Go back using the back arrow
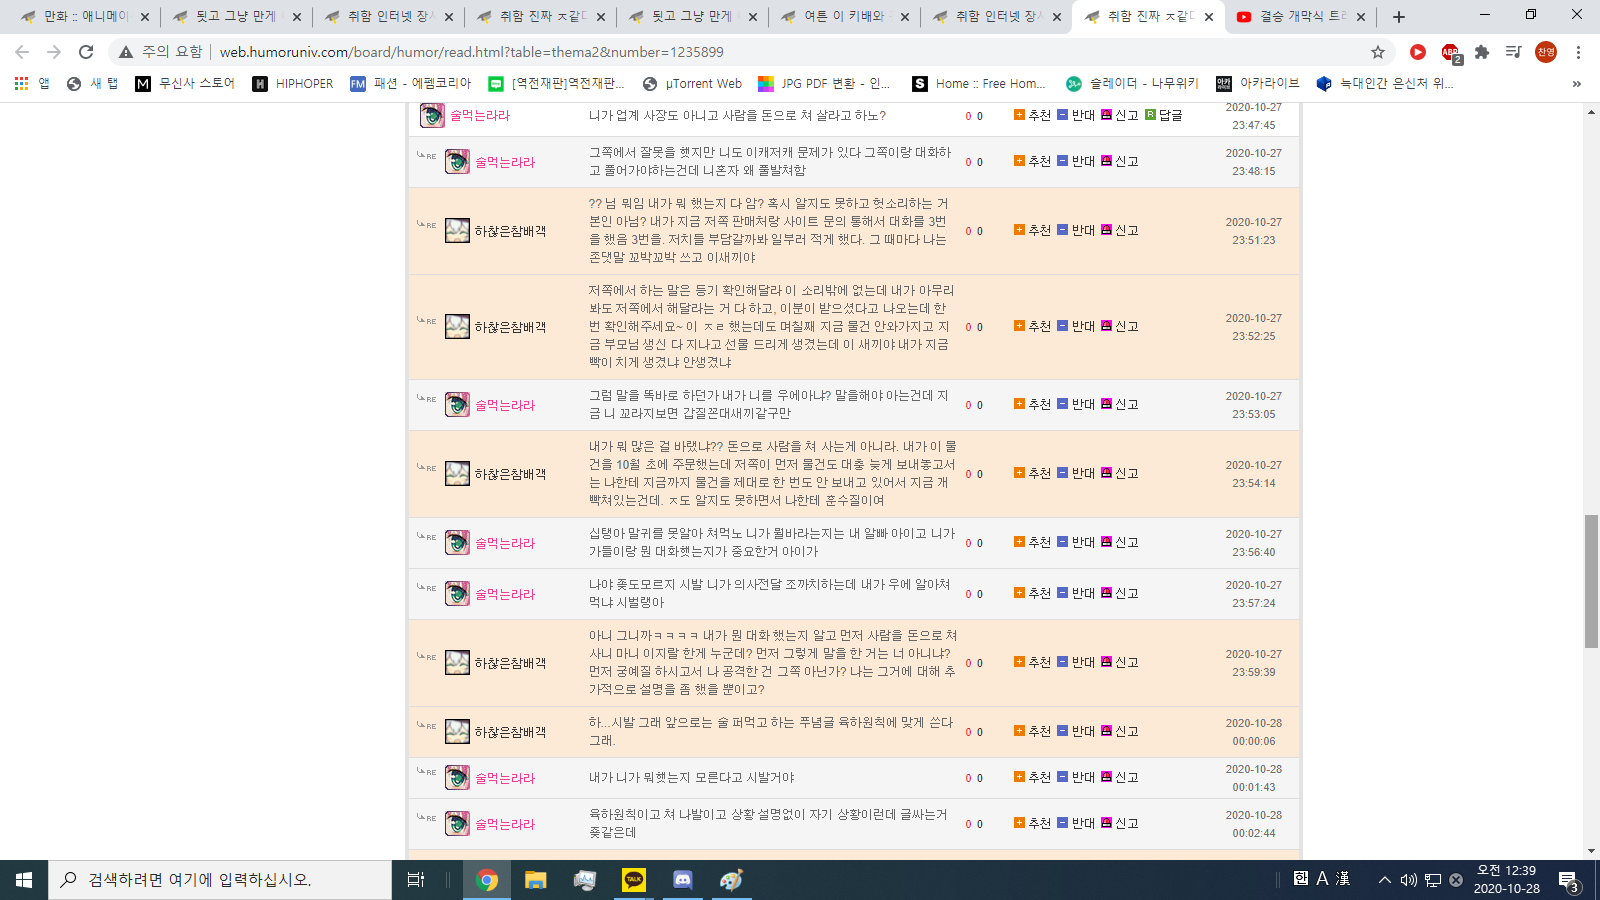Image resolution: width=1600 pixels, height=900 pixels. (22, 52)
